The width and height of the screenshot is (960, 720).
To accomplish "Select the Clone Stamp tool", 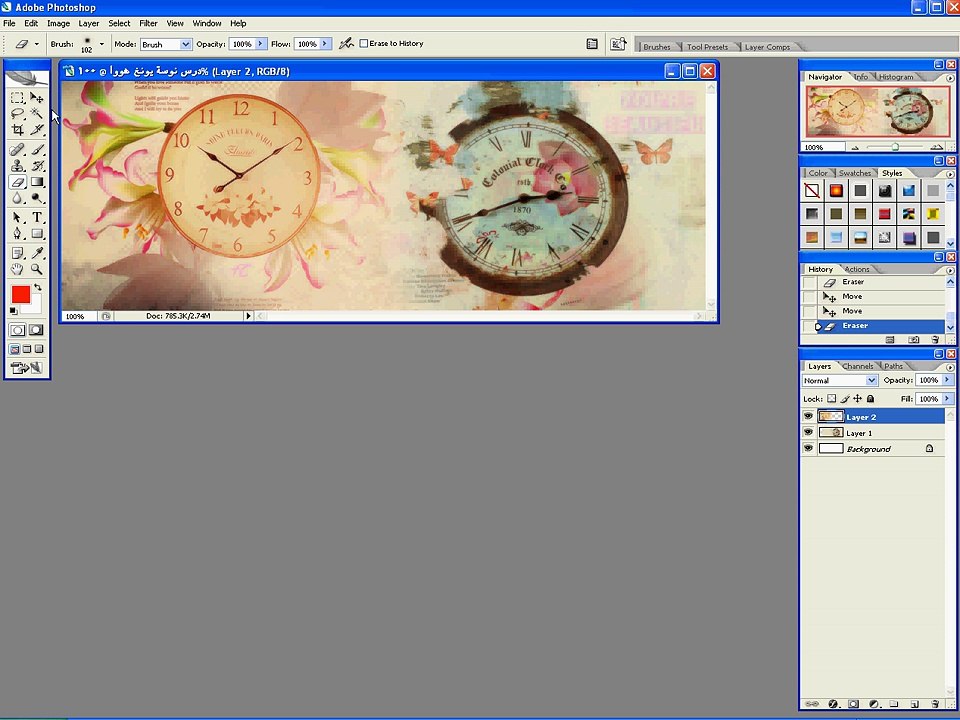I will (17, 165).
